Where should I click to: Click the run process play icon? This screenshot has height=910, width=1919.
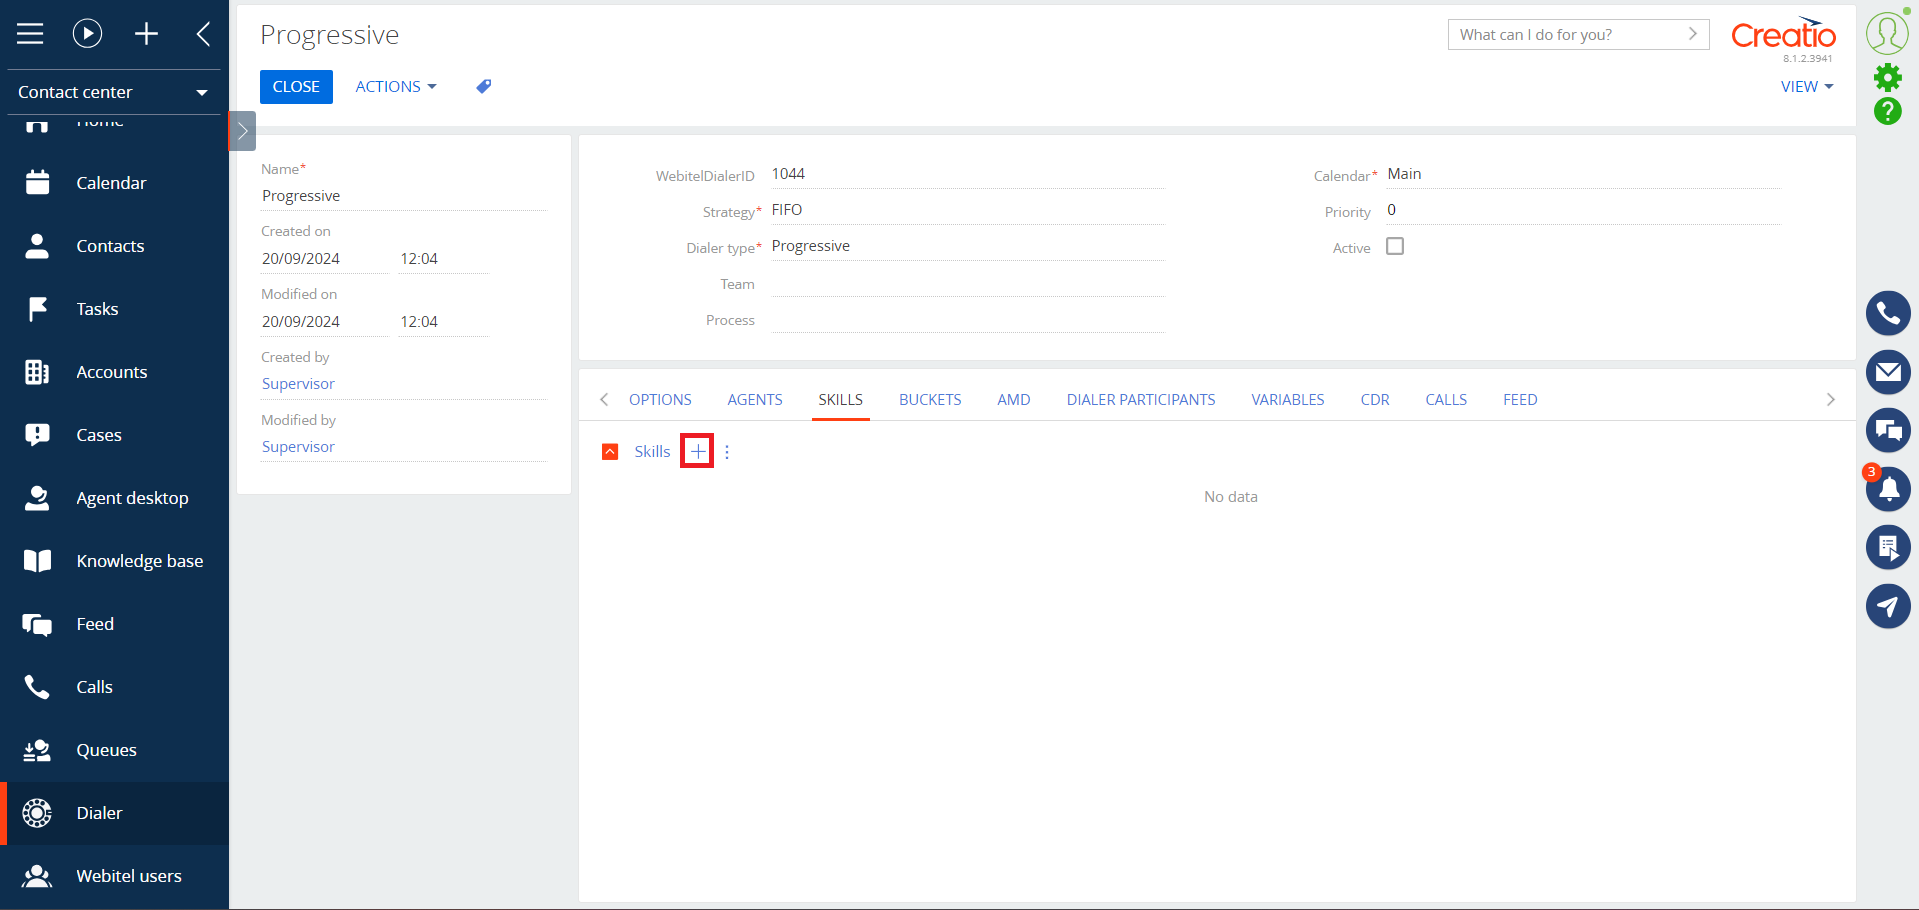click(x=88, y=34)
